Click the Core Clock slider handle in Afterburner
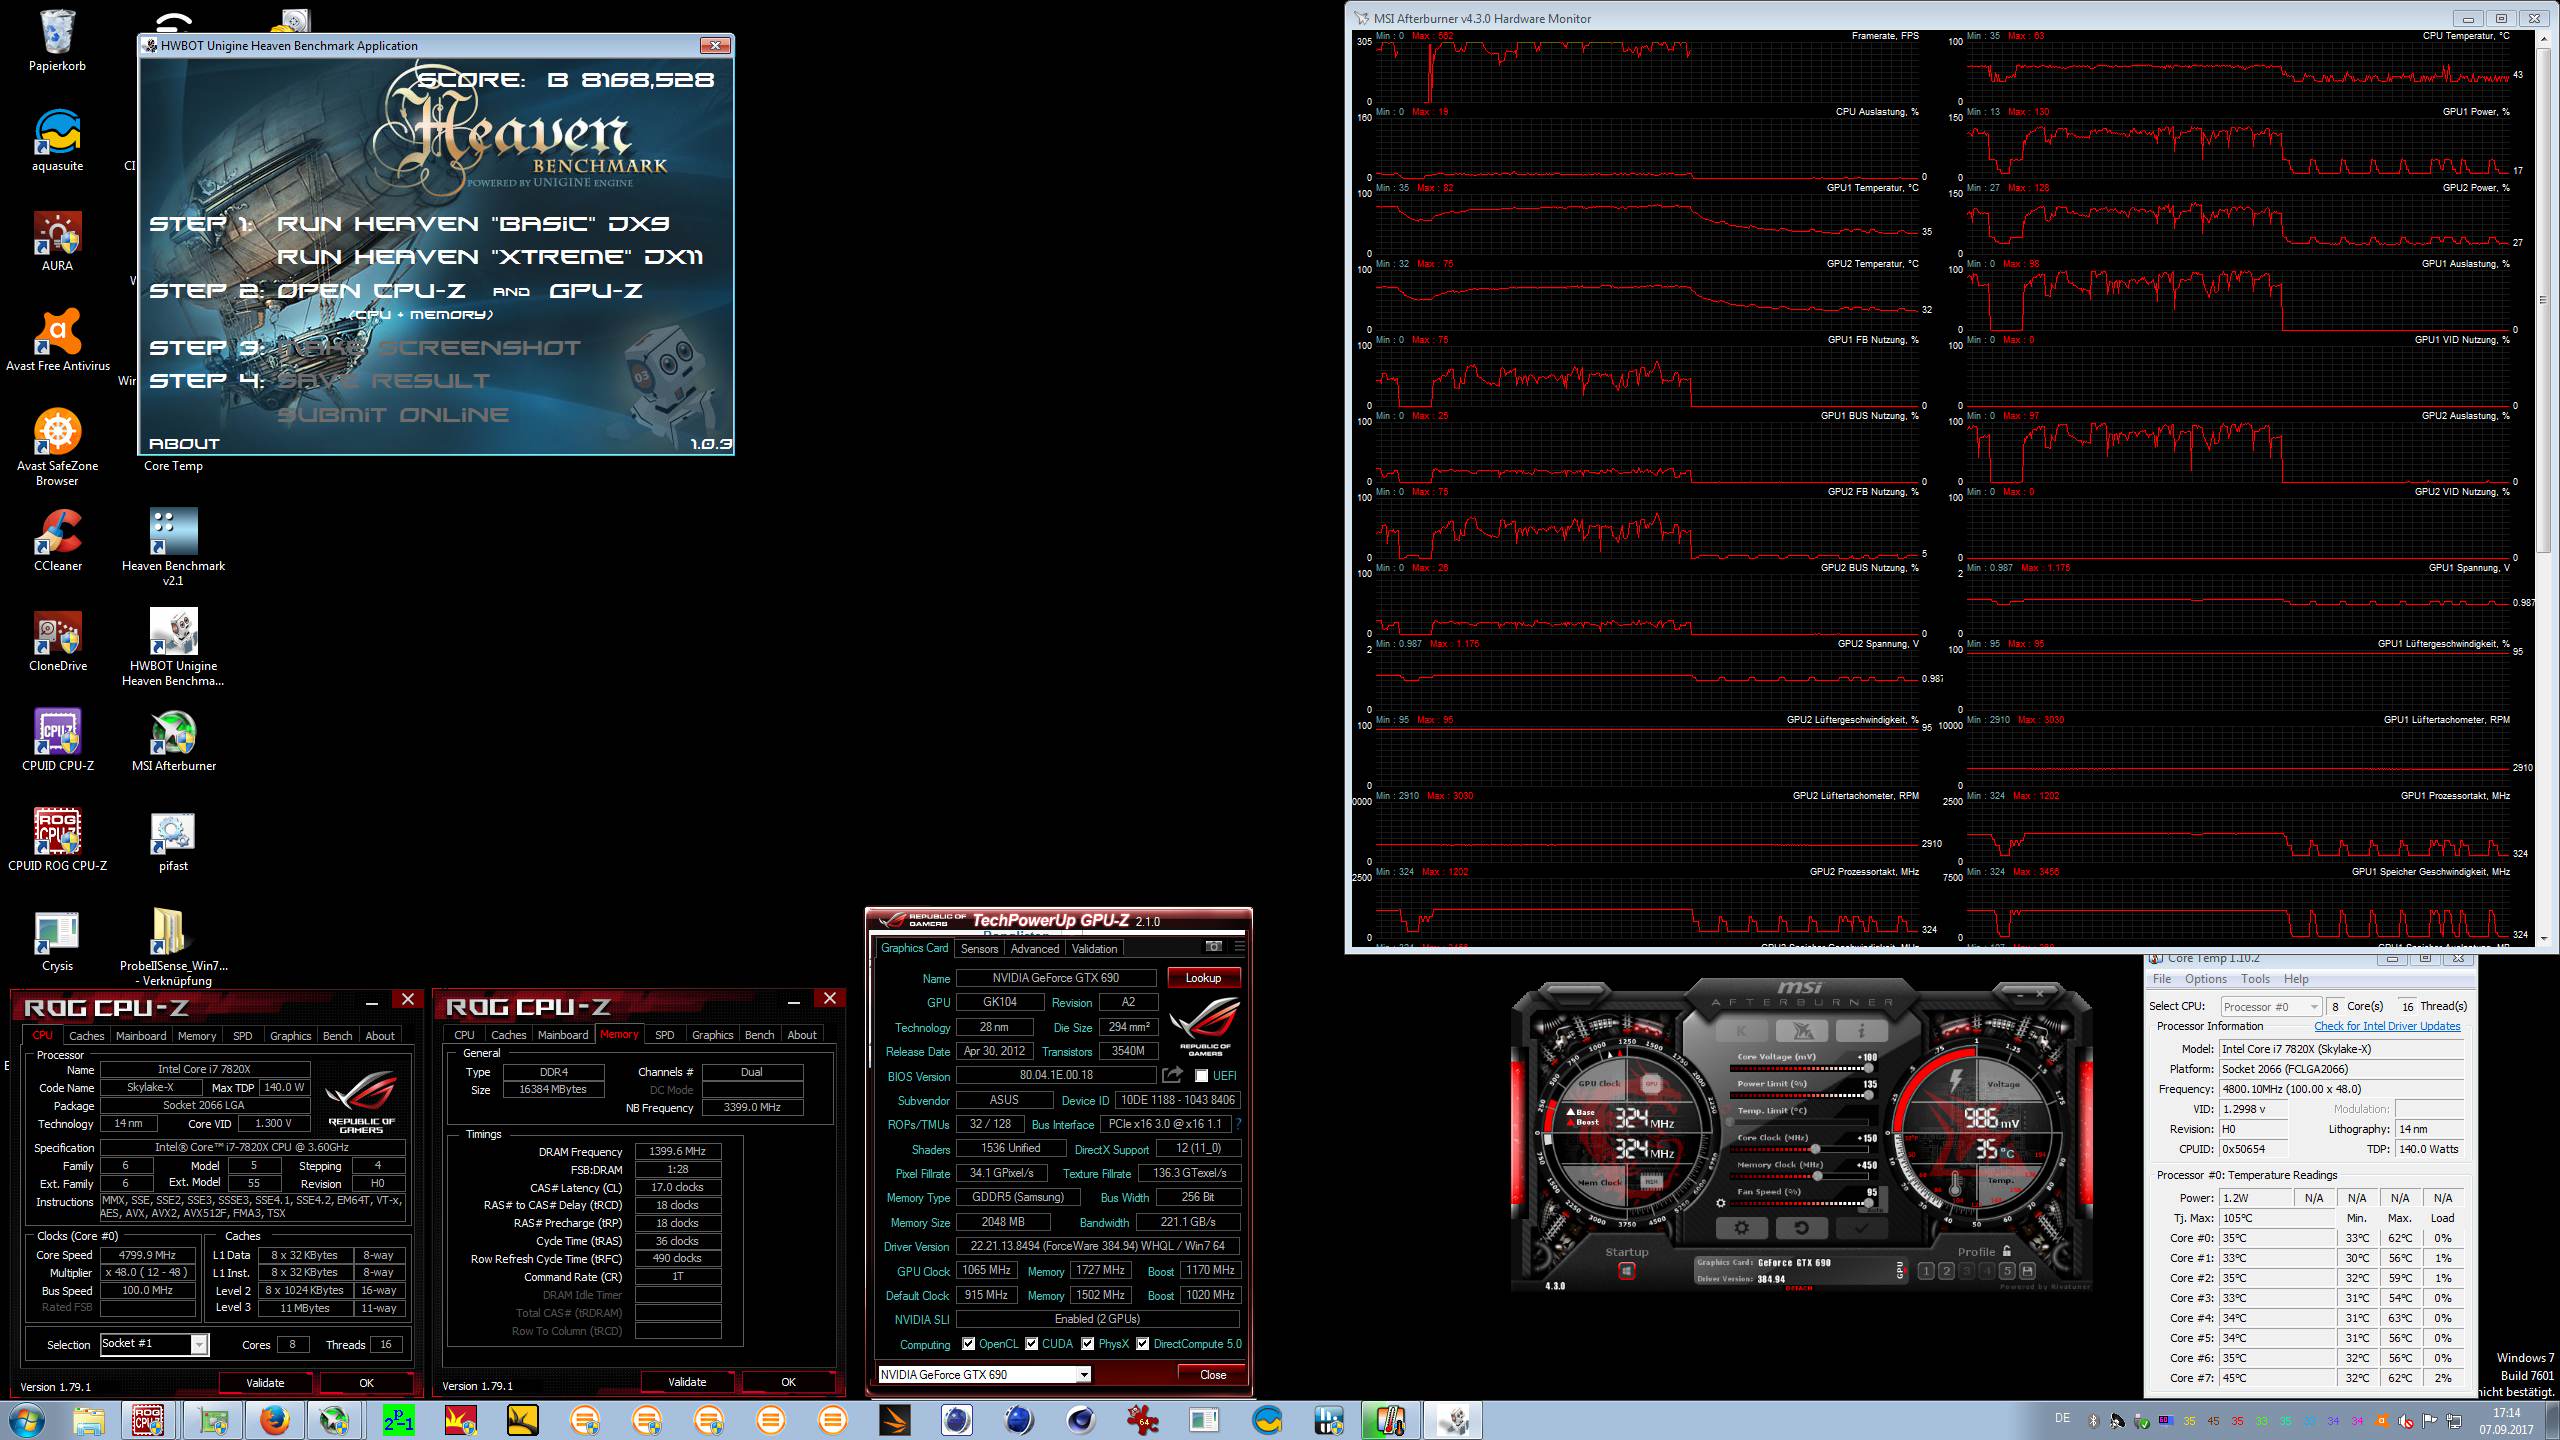 click(x=1814, y=1150)
